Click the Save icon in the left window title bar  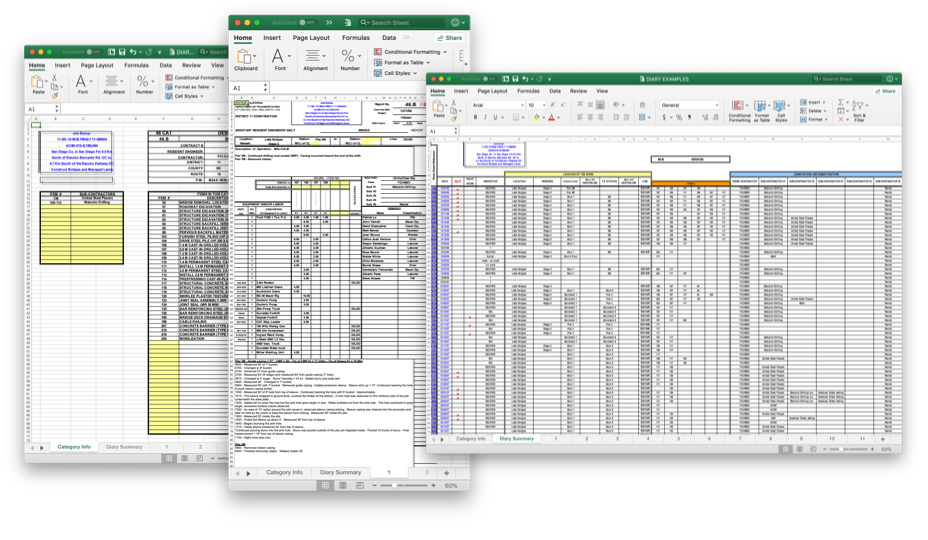(x=122, y=52)
